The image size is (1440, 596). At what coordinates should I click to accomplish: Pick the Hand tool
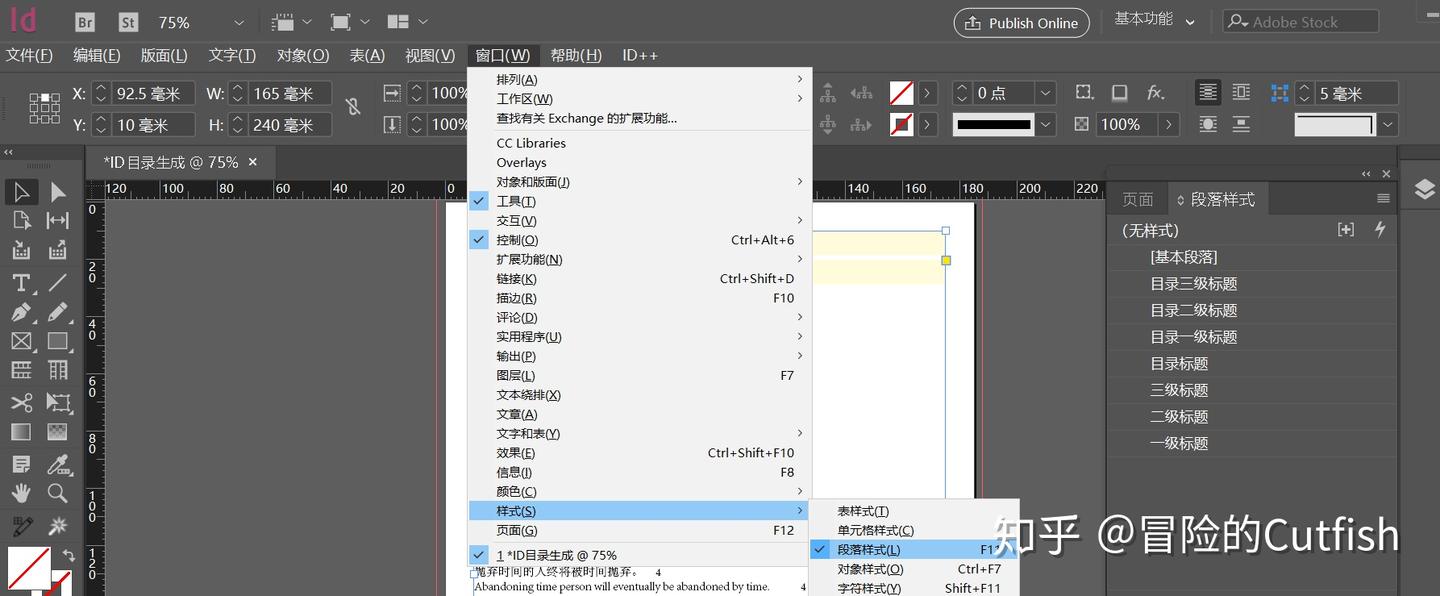22,492
